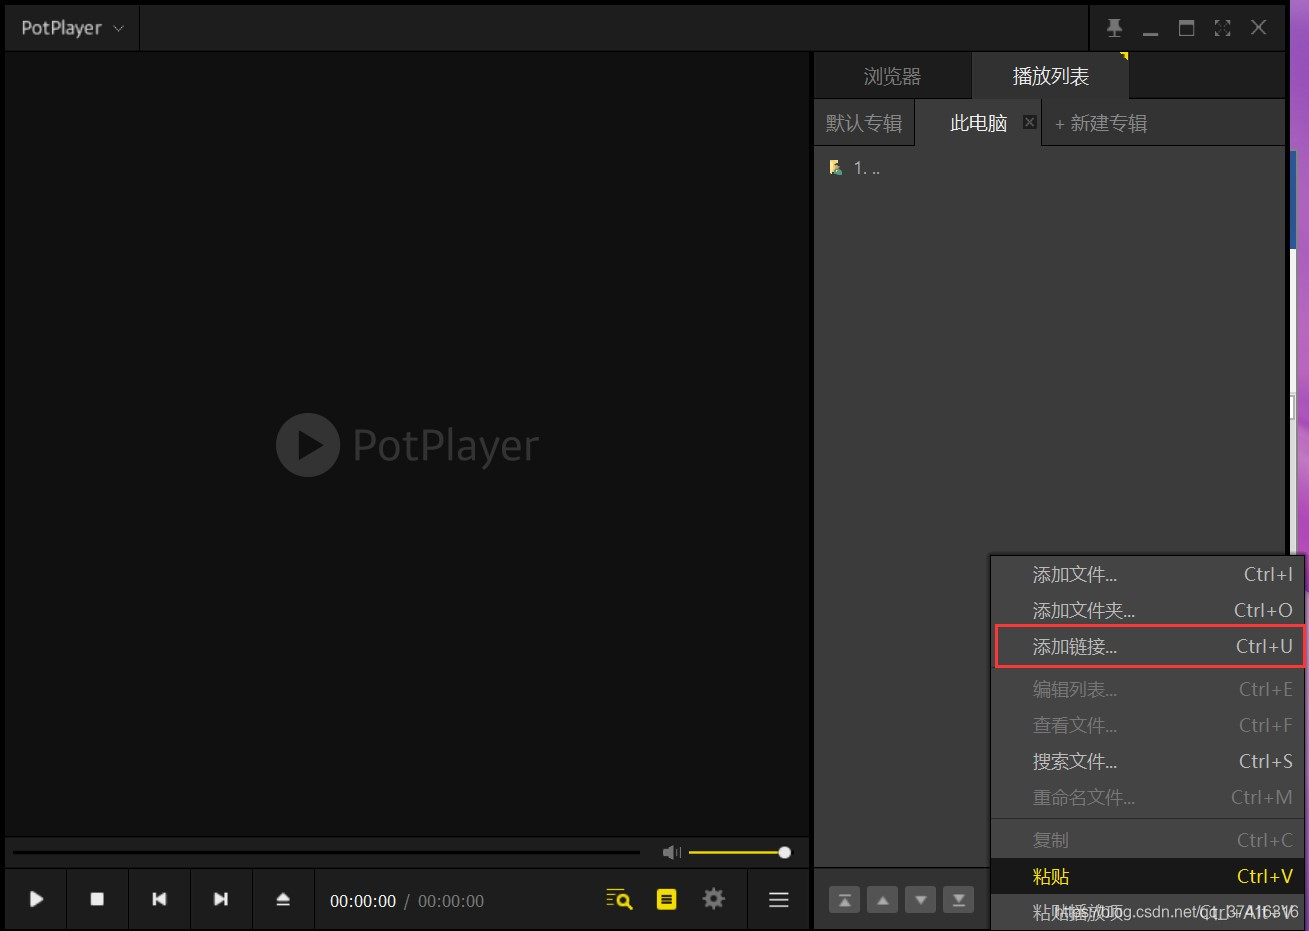1309x931 pixels.
Task: Click the playback seek bar
Action: pos(326,852)
